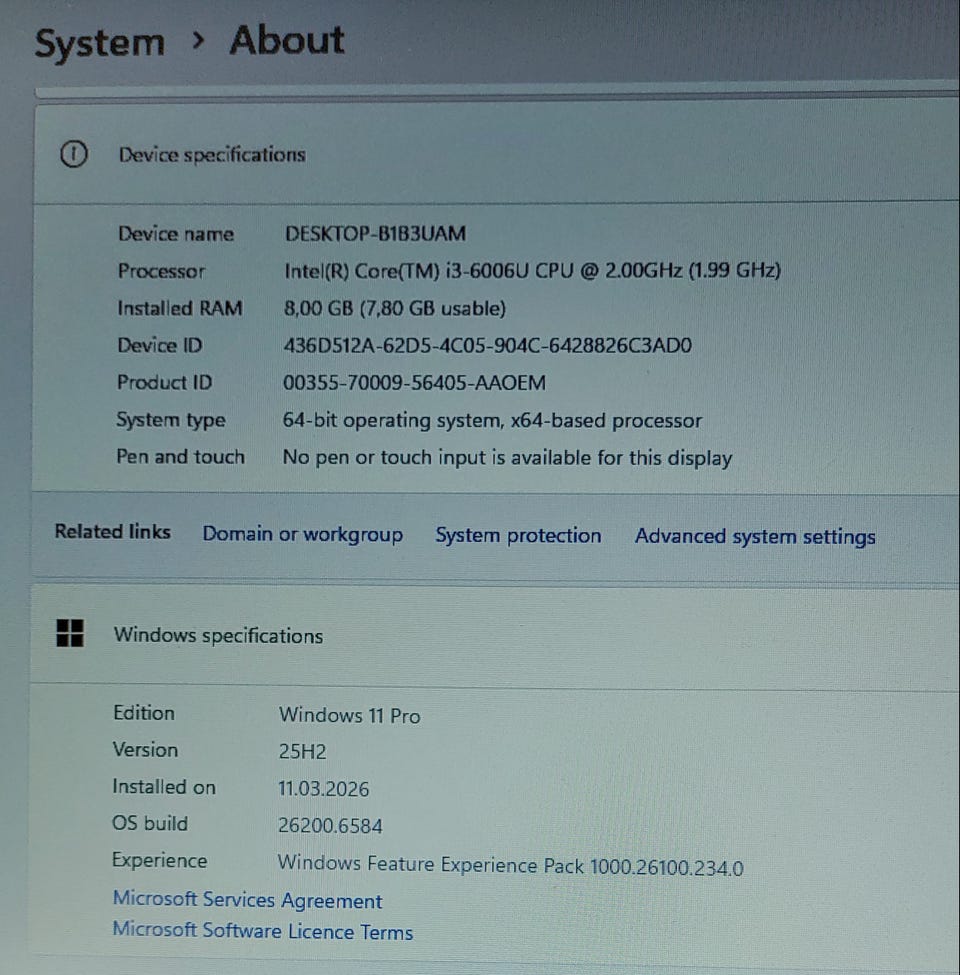
Task: Select installed on date 11.03.2026
Action: coord(323,789)
